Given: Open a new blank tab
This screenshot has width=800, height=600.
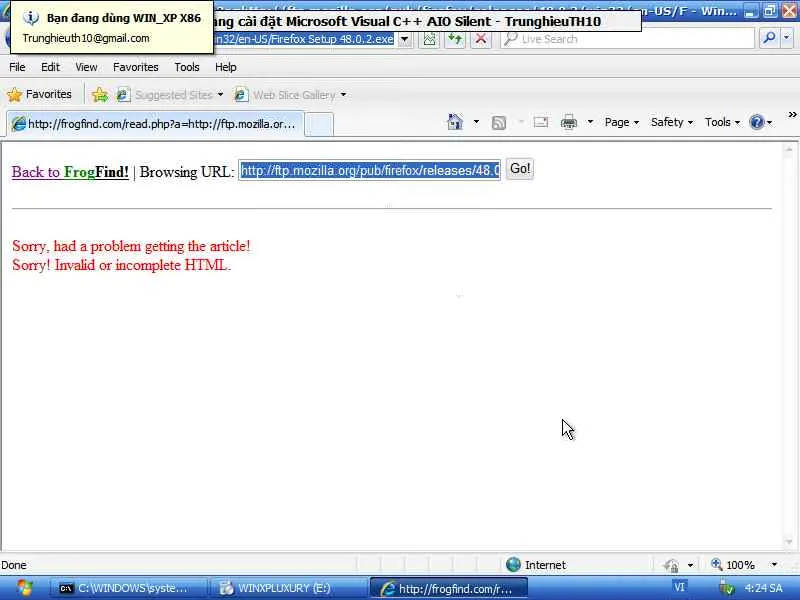Looking at the screenshot, I should point(319,124).
